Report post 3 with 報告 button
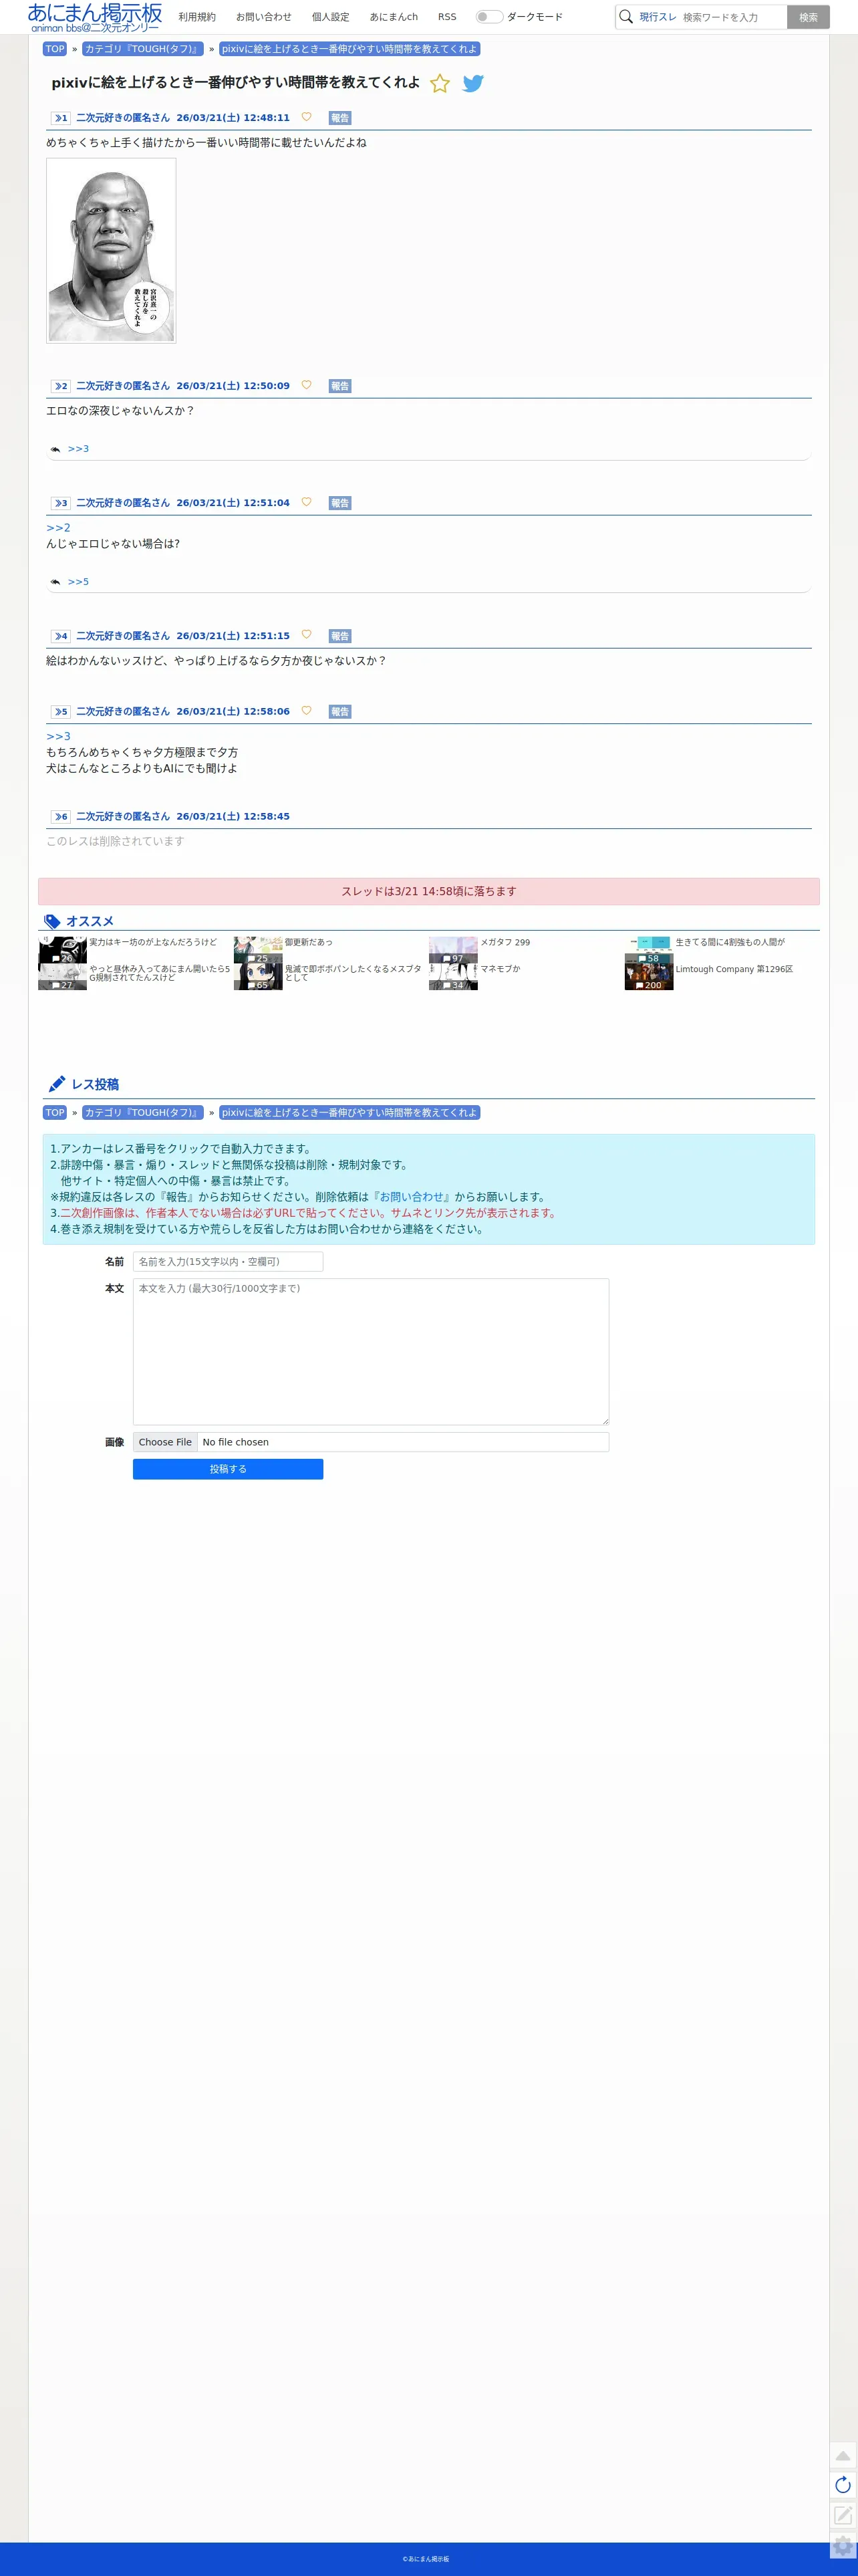This screenshot has width=858, height=2576. pyautogui.click(x=340, y=503)
